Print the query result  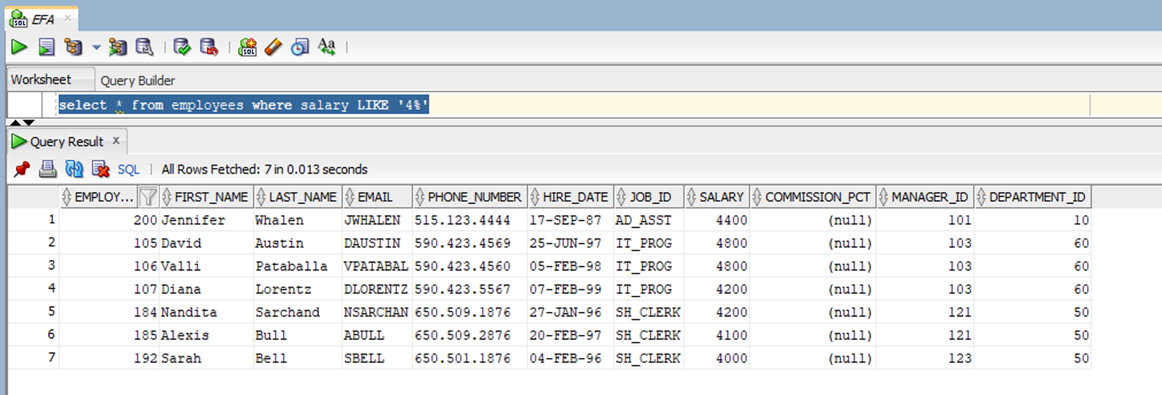point(47,169)
